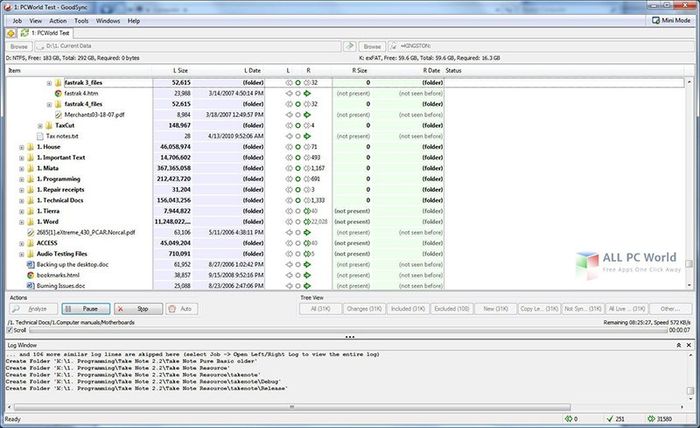
Task: Expand the 1. Programming folder
Action: click(21, 179)
